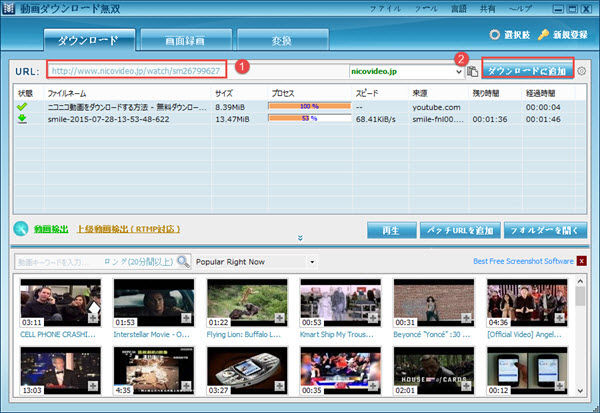
Task: Click the scroll up arrow of video list
Action: click(580, 282)
